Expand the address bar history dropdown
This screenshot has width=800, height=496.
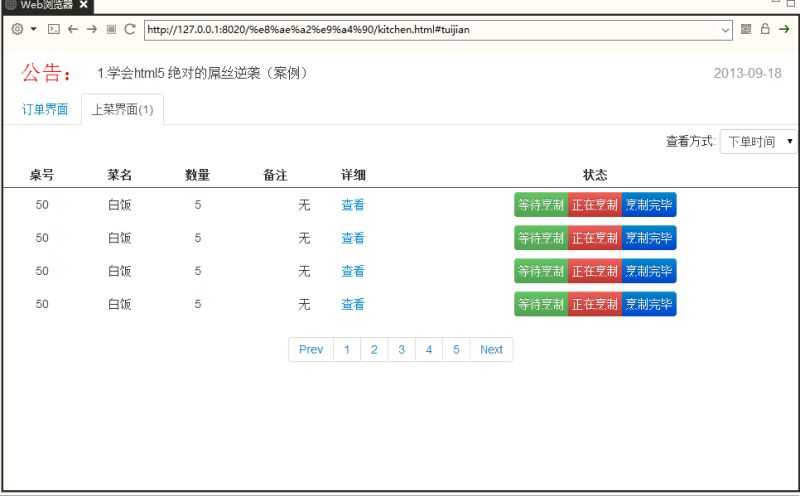(725, 30)
